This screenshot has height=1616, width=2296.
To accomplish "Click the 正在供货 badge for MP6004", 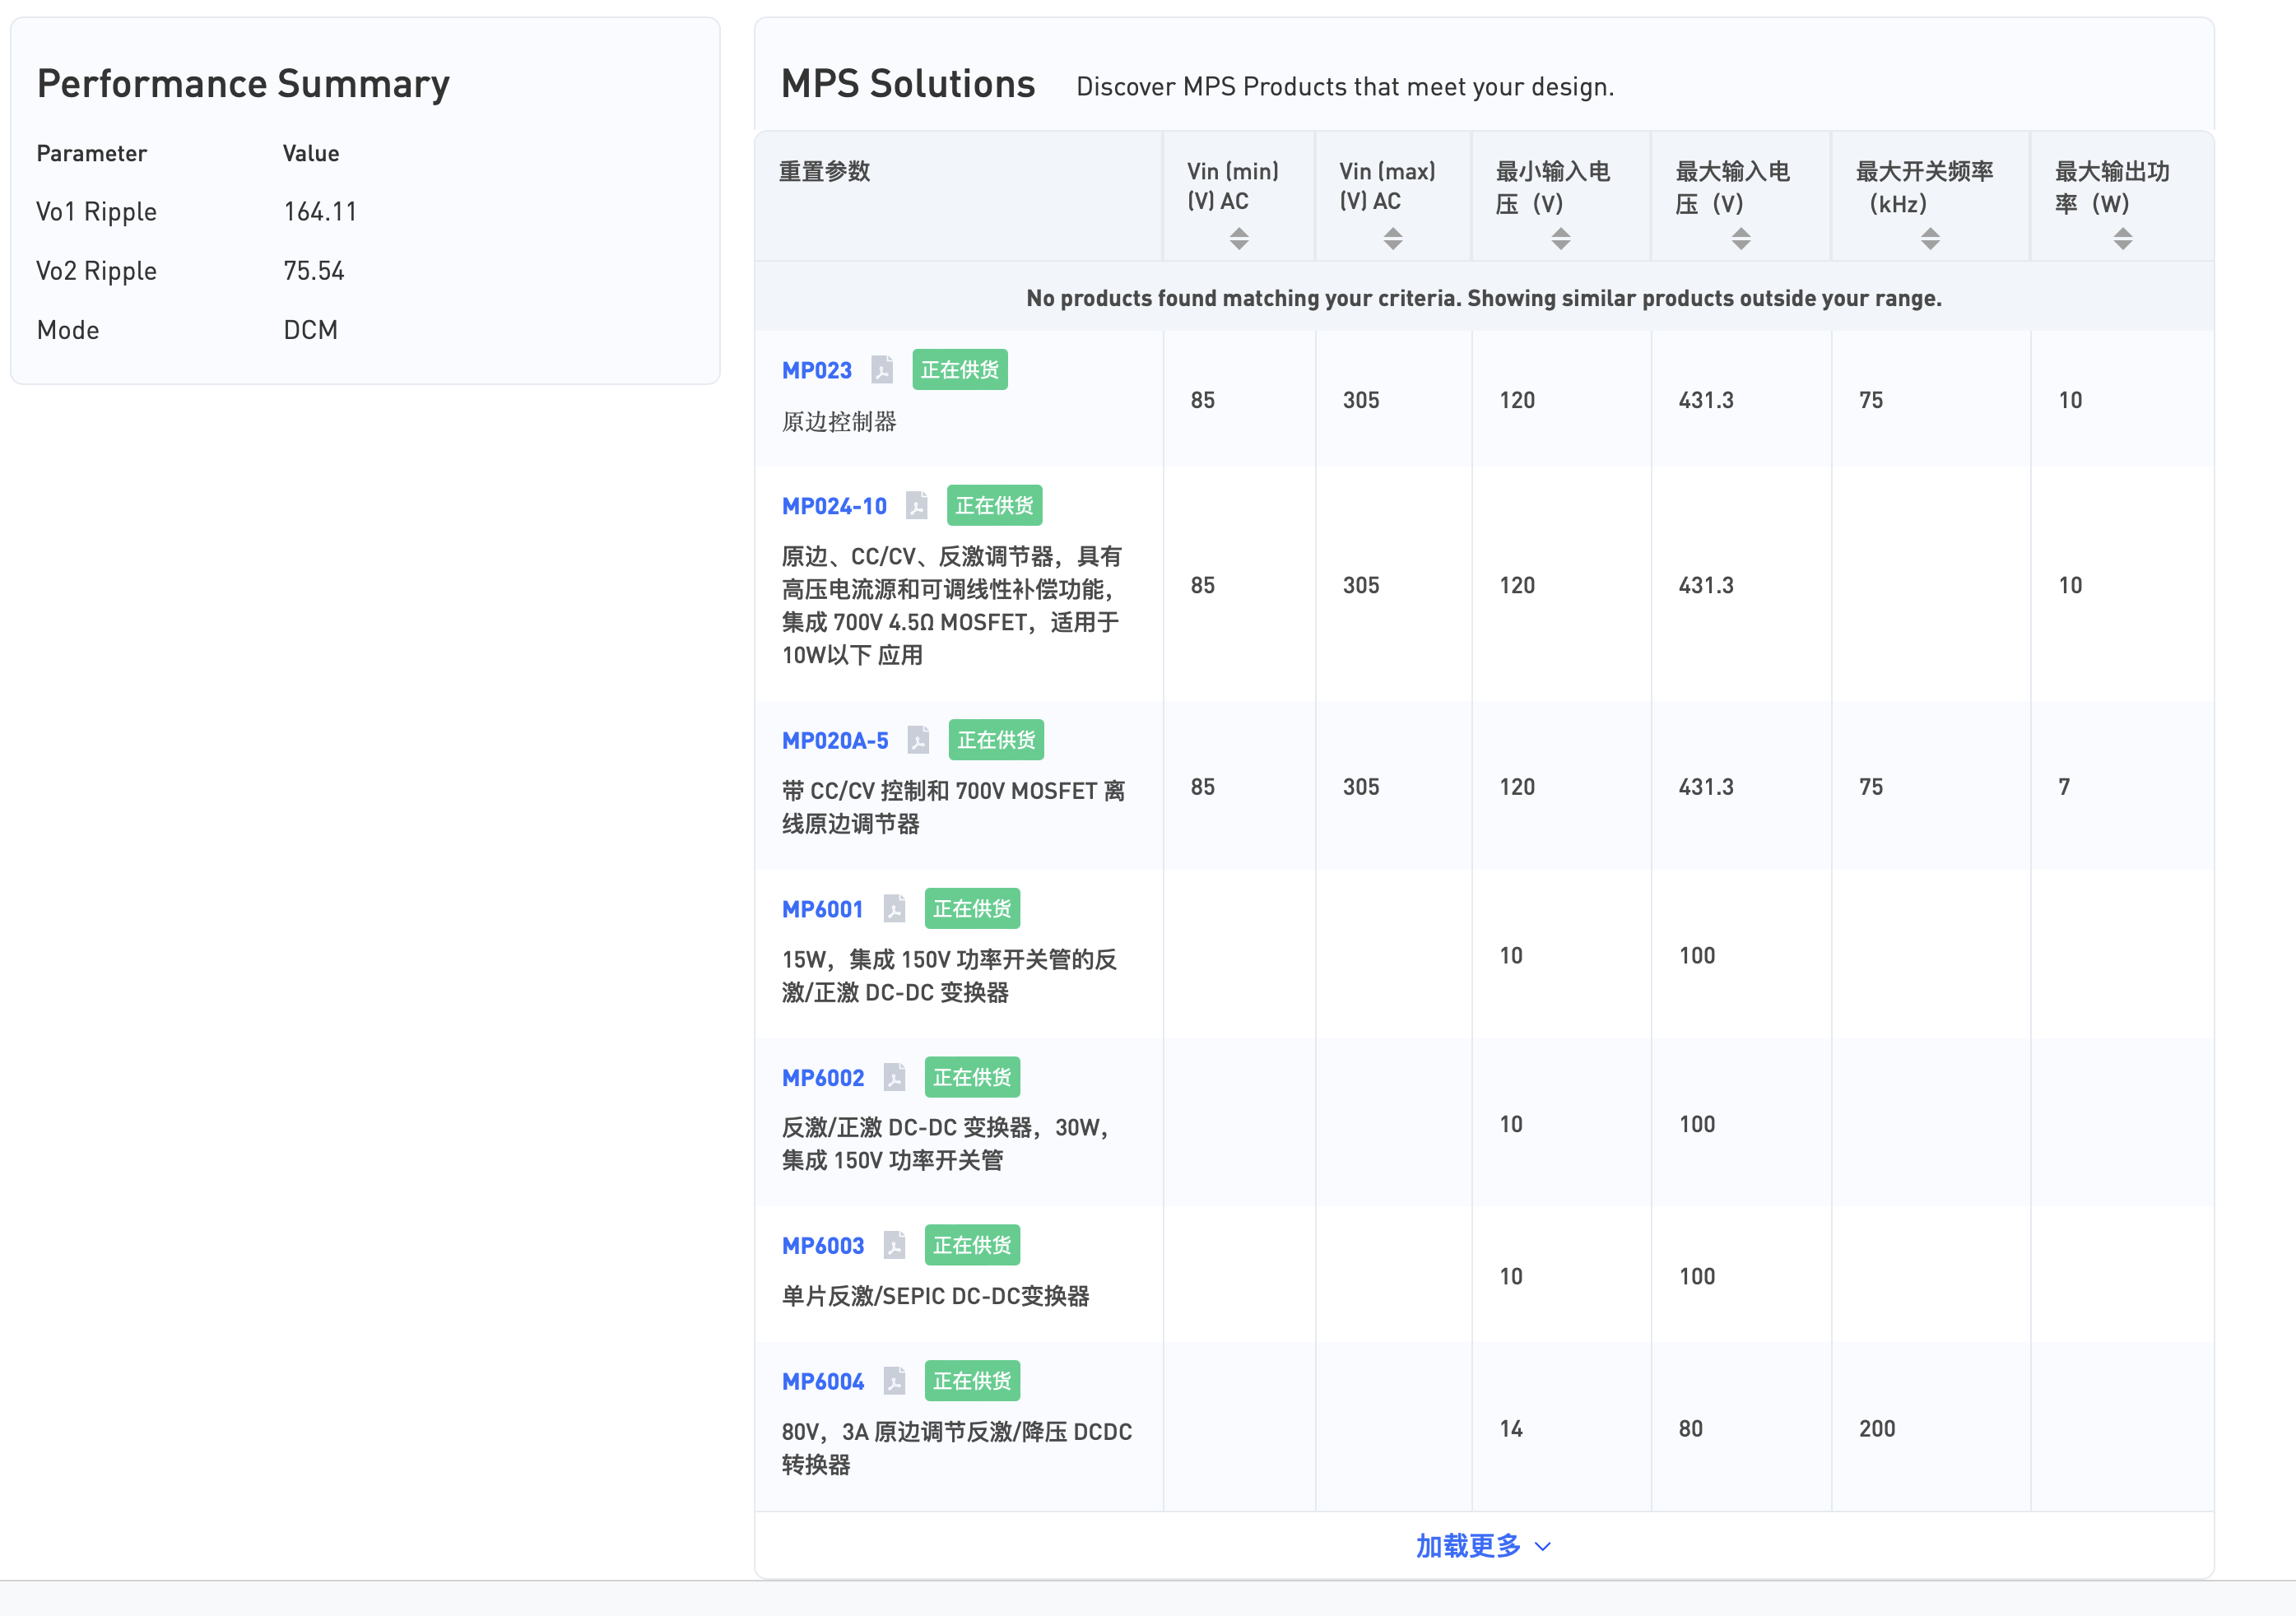I will click(972, 1381).
